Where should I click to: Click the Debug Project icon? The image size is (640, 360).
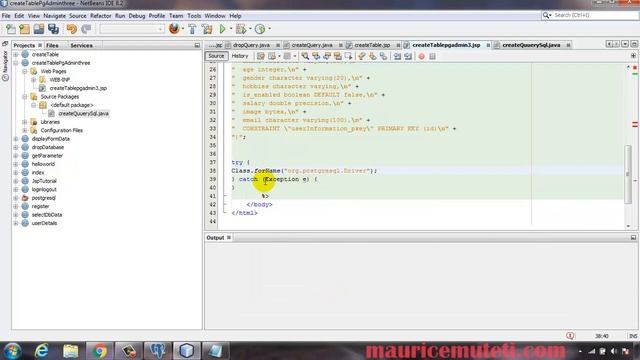[x=241, y=29]
